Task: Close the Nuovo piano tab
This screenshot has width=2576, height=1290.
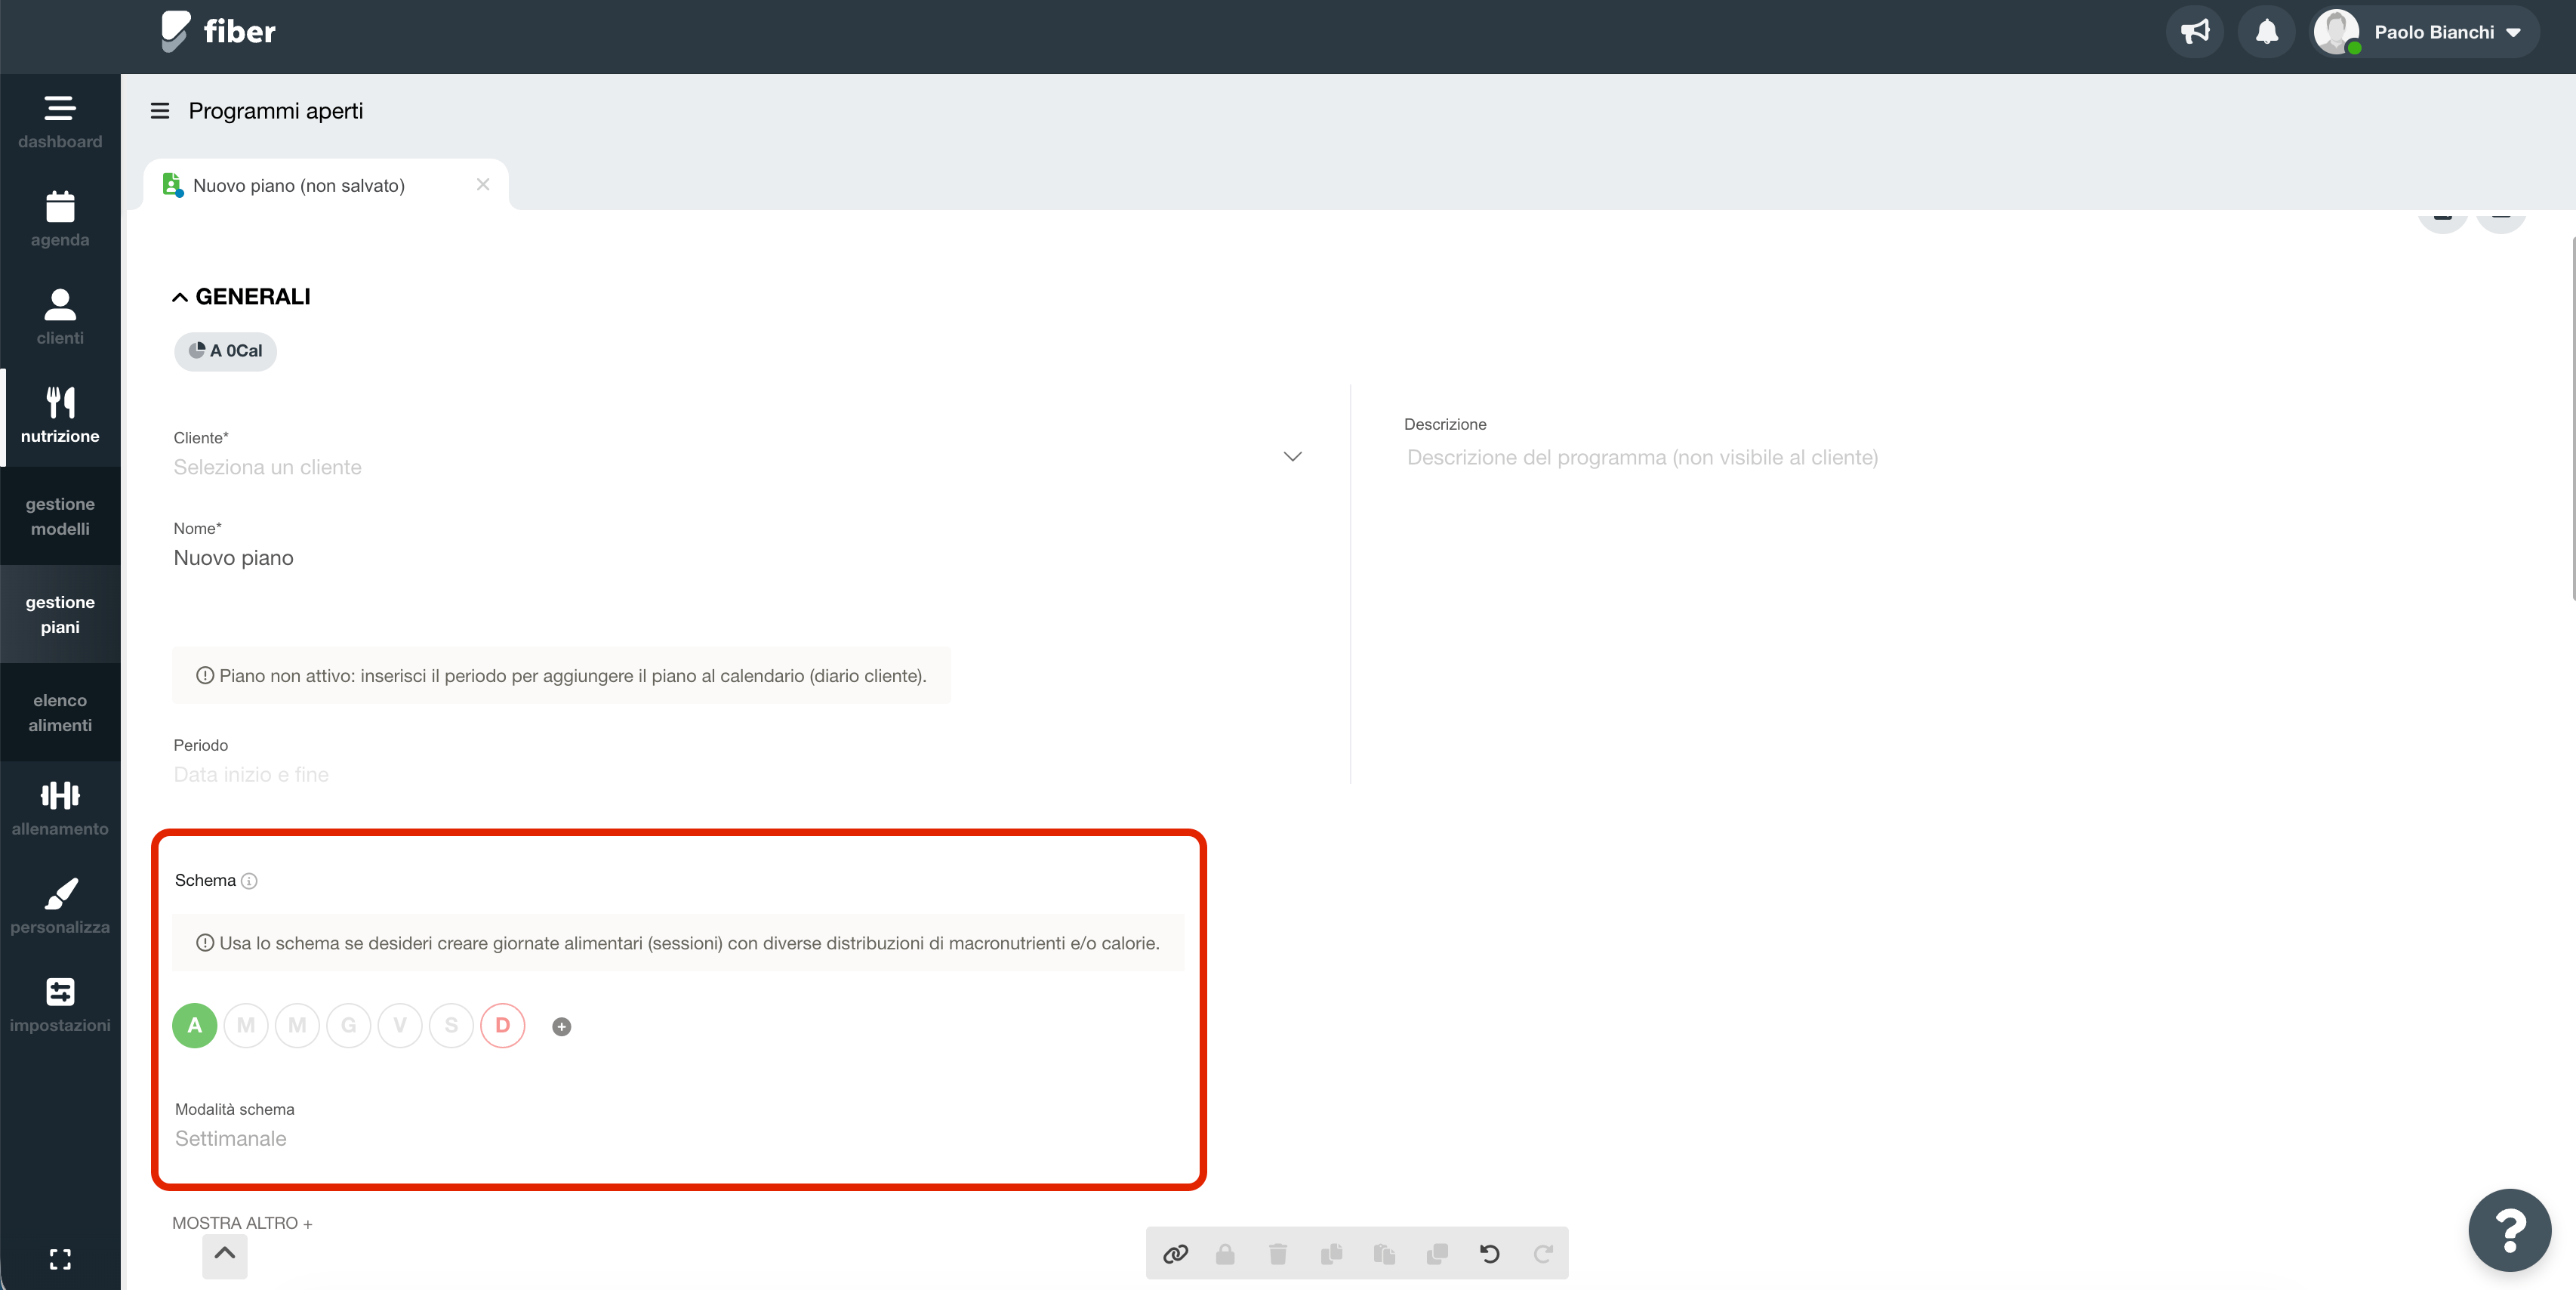Action: (483, 185)
